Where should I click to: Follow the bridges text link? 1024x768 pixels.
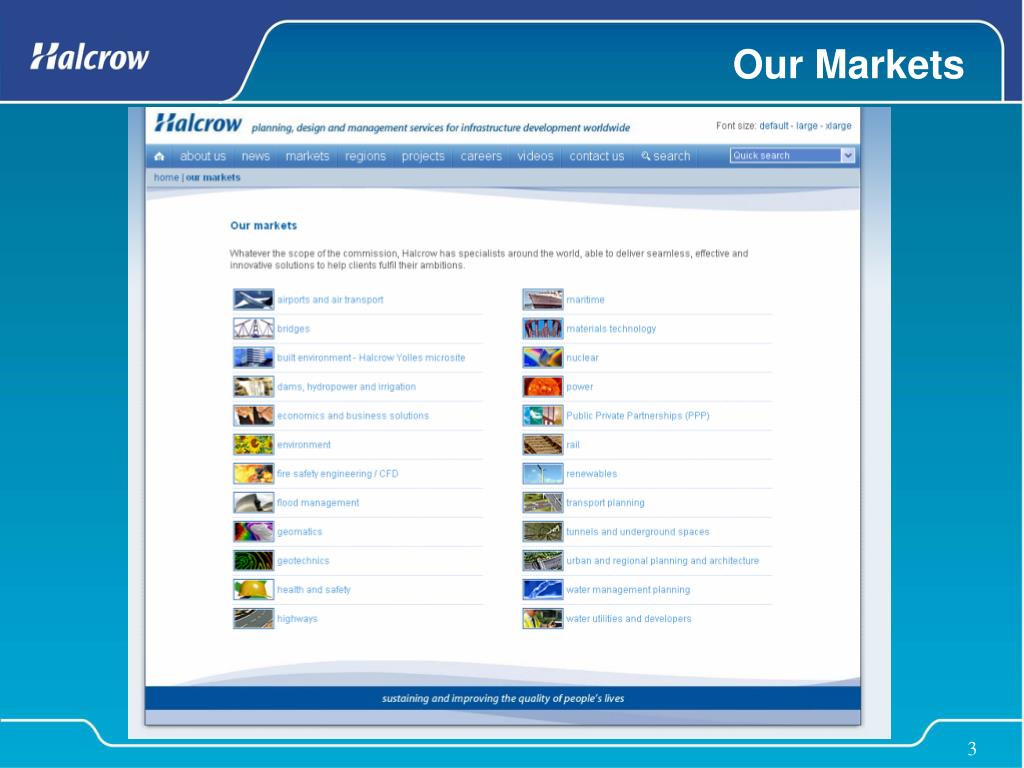point(293,328)
